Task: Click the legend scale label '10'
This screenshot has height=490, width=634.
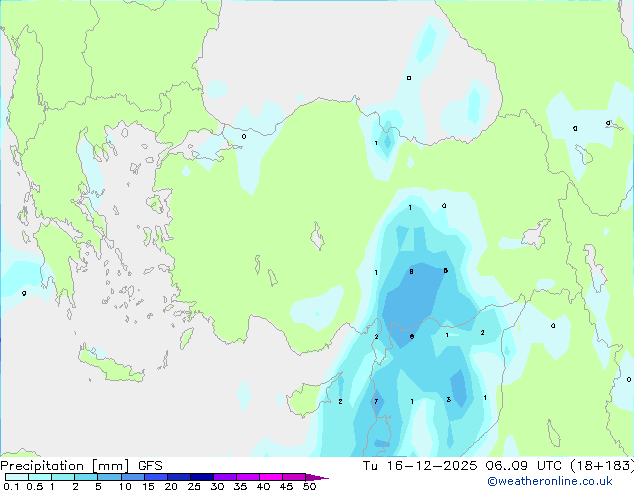Action: [x=125, y=486]
